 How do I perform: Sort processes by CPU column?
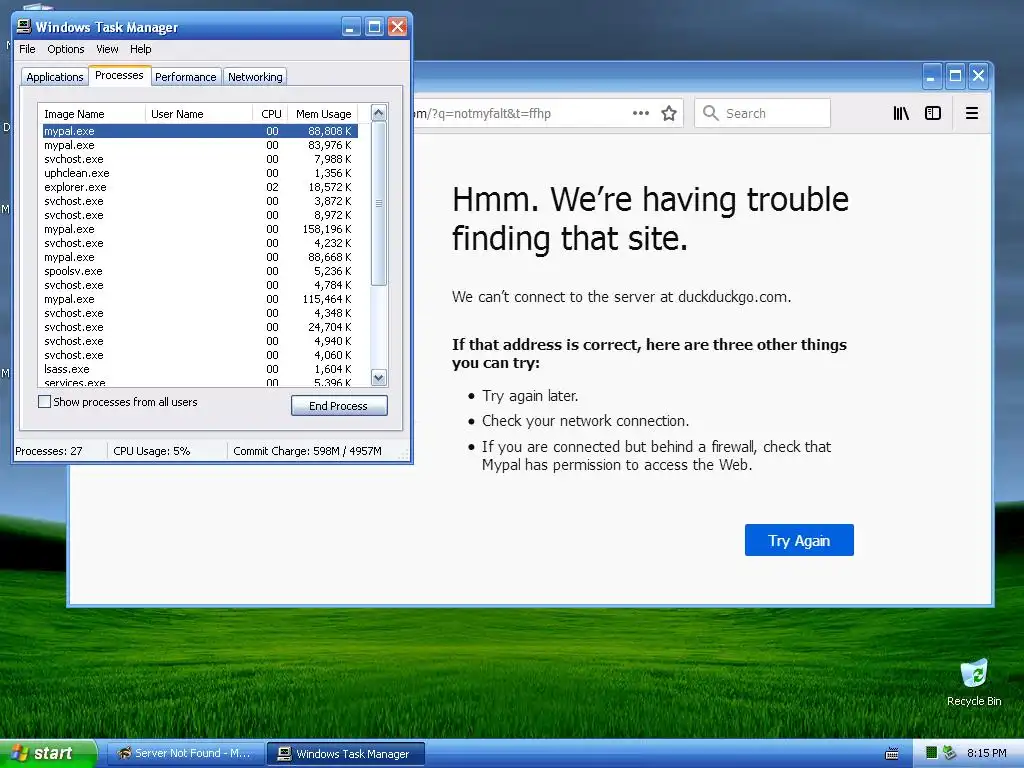270,114
